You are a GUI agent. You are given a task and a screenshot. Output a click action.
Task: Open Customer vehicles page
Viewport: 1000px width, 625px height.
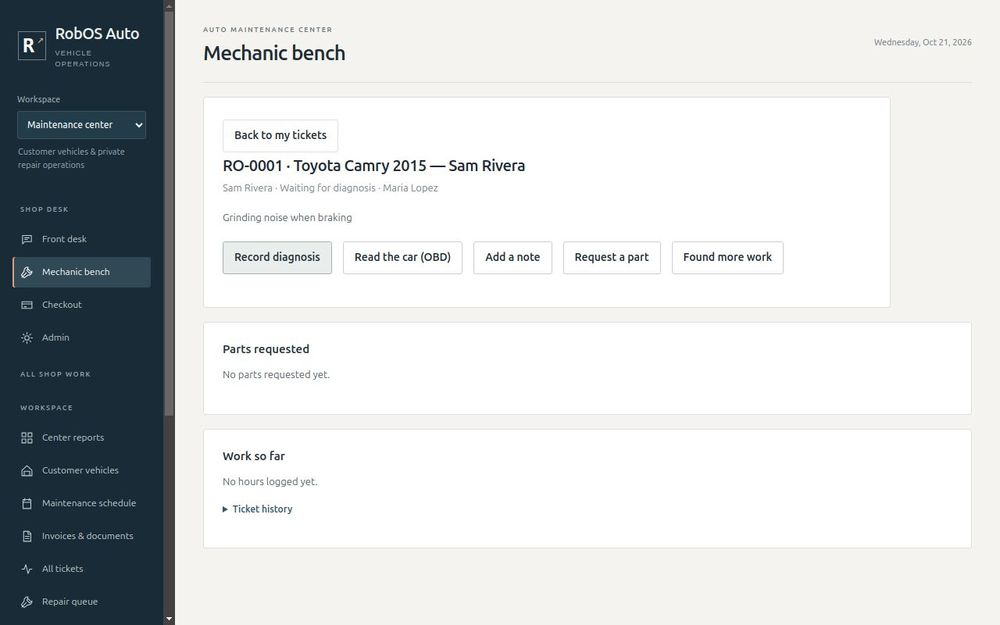click(x=82, y=471)
